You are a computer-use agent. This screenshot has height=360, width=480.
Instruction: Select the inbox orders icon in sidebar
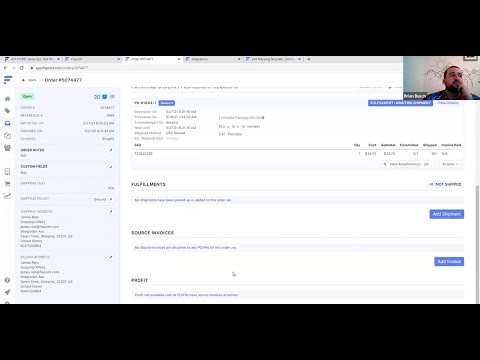pos(7,123)
